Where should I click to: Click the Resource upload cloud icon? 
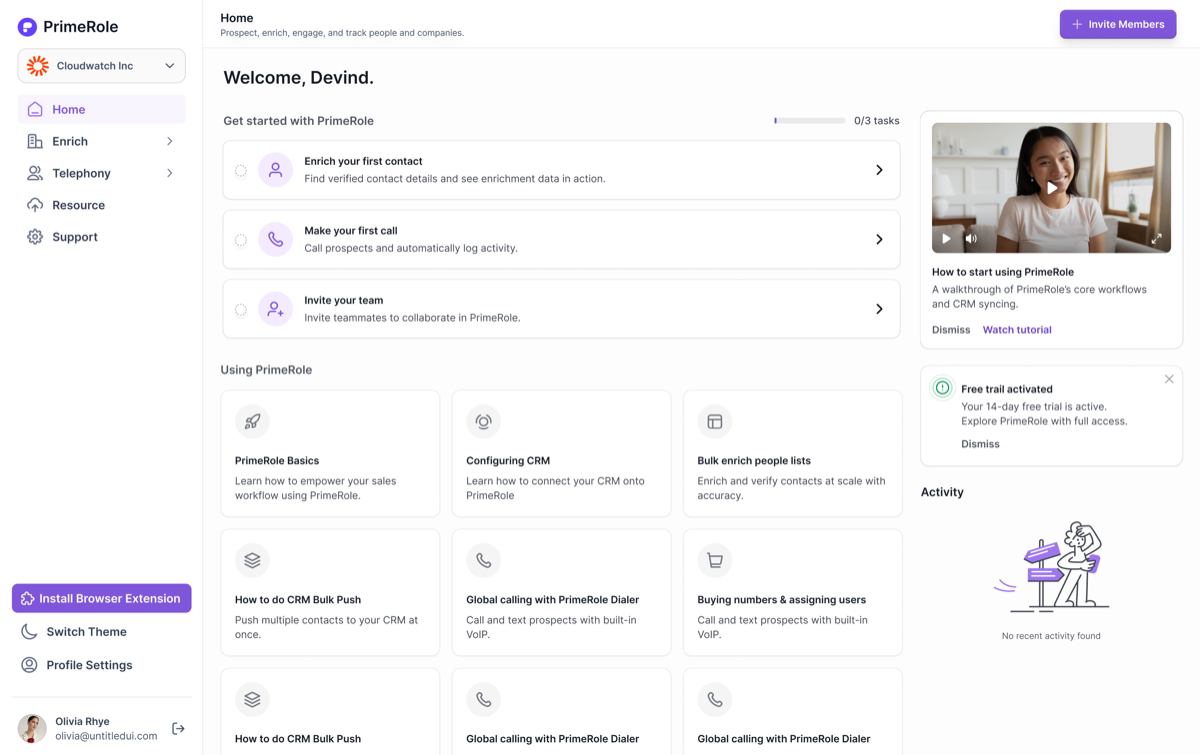point(35,205)
